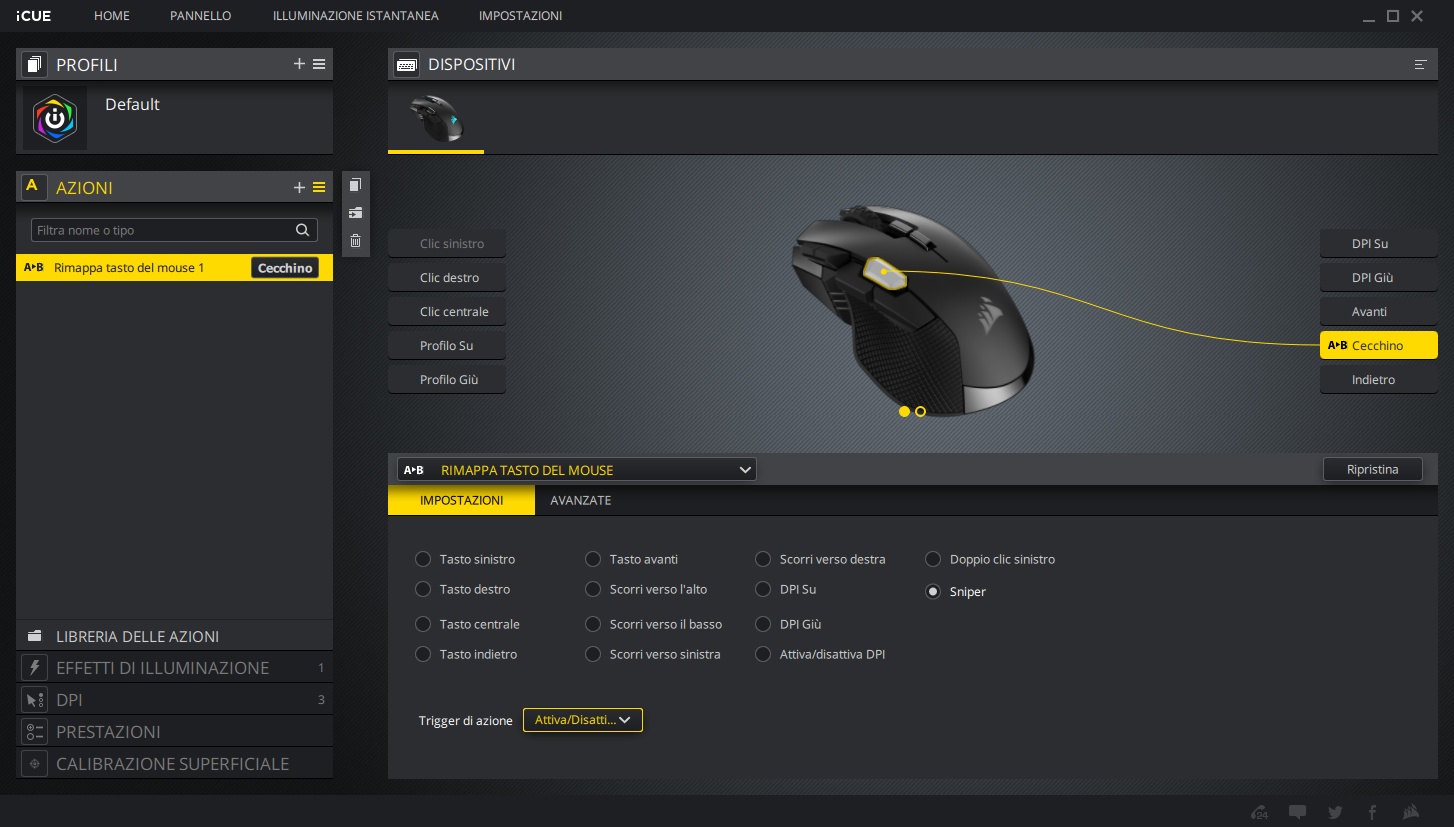This screenshot has height=827, width=1454.
Task: Open the Corsair sails logo in the footer
Action: (1410, 812)
